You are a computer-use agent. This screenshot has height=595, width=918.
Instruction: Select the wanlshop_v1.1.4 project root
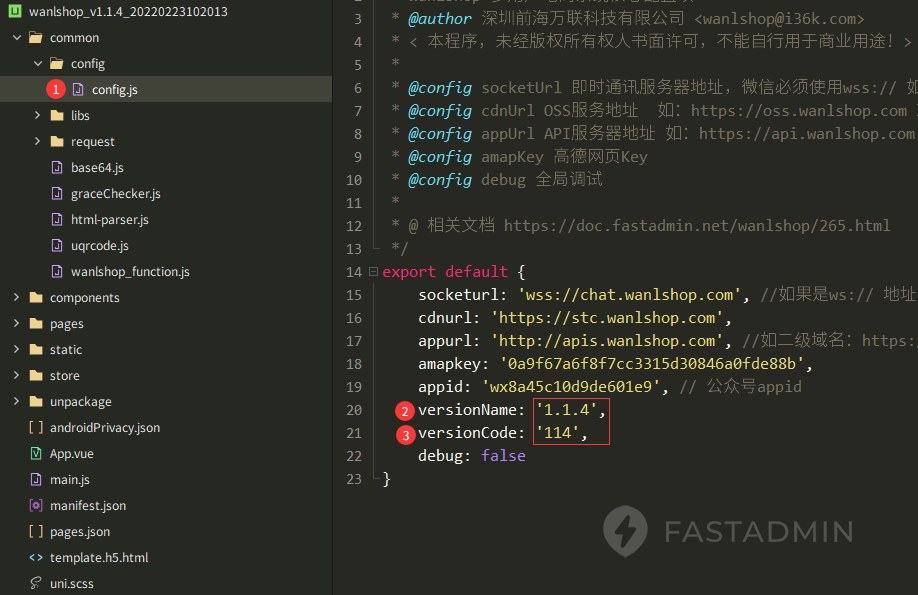(x=128, y=11)
